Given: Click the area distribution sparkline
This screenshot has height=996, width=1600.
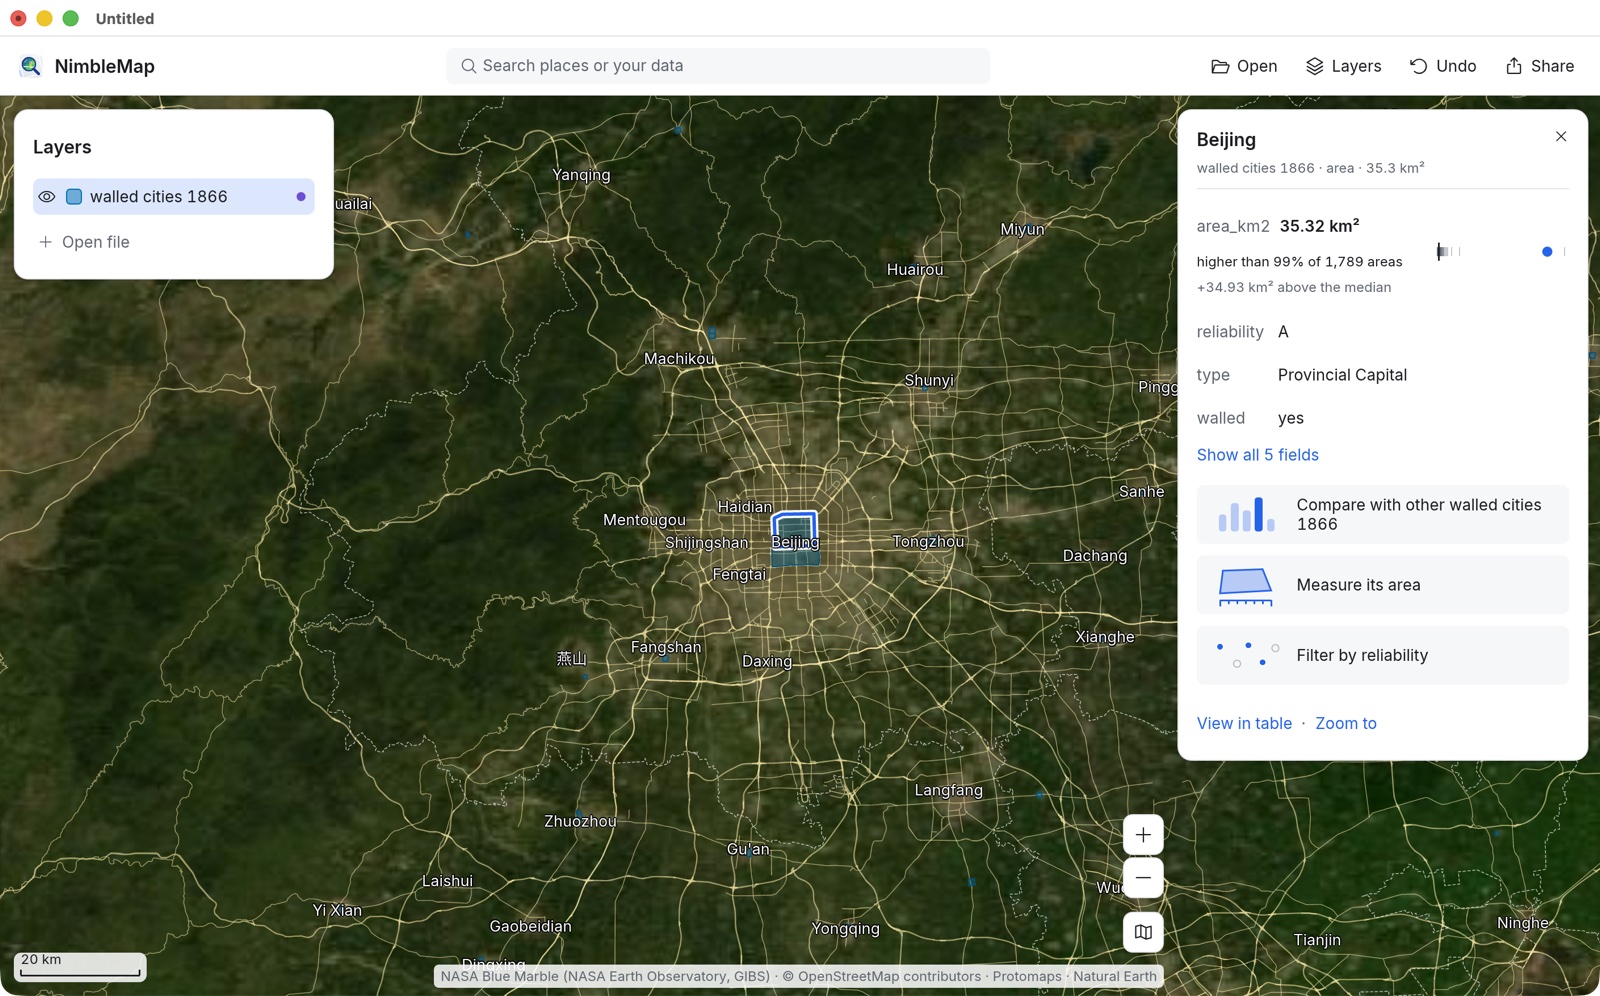Looking at the screenshot, I should [x=1501, y=252].
